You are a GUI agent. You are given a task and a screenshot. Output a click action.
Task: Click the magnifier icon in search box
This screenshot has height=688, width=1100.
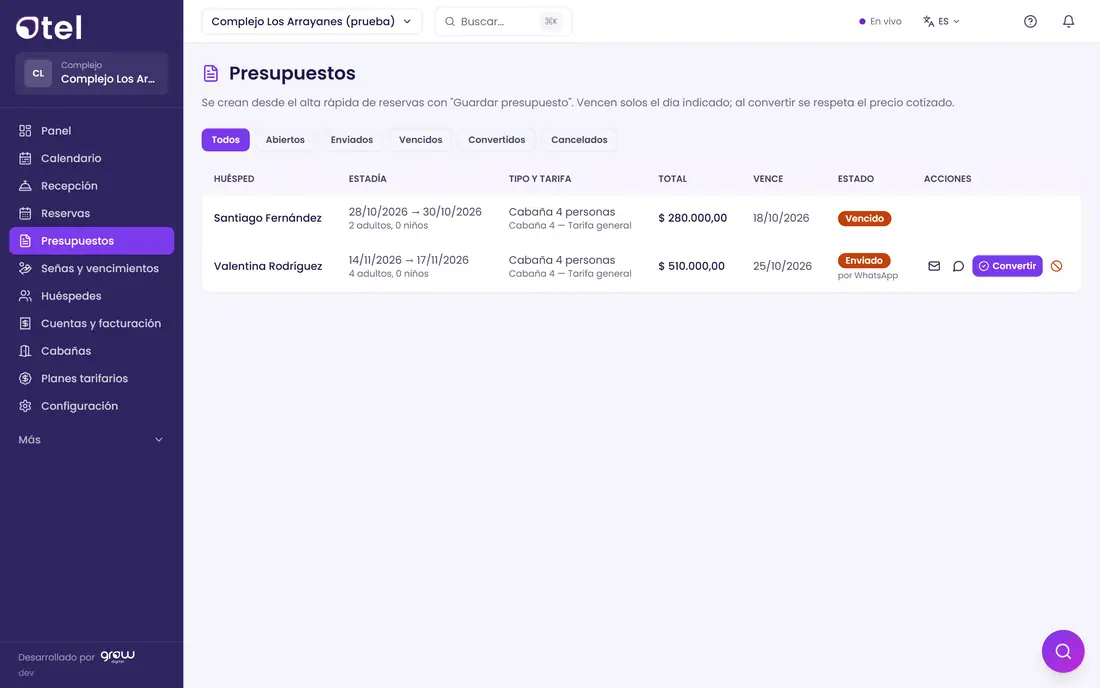(450, 22)
